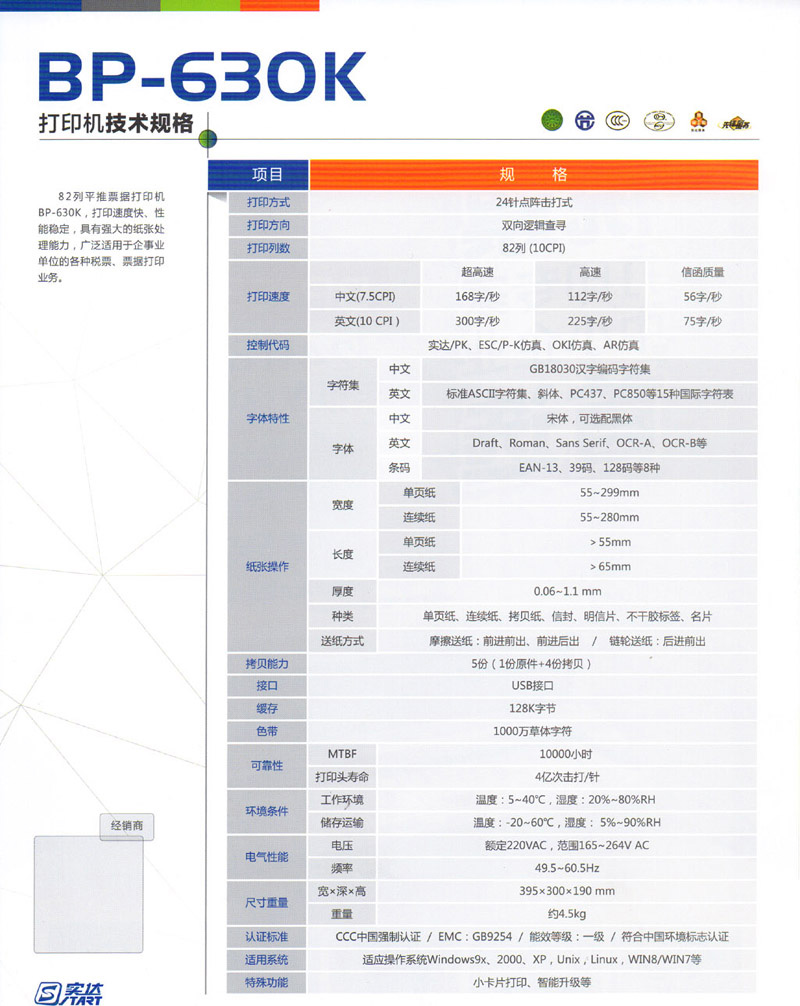Click the value '24针点阵击打式'
The width and height of the screenshot is (800, 1006).
click(x=534, y=202)
